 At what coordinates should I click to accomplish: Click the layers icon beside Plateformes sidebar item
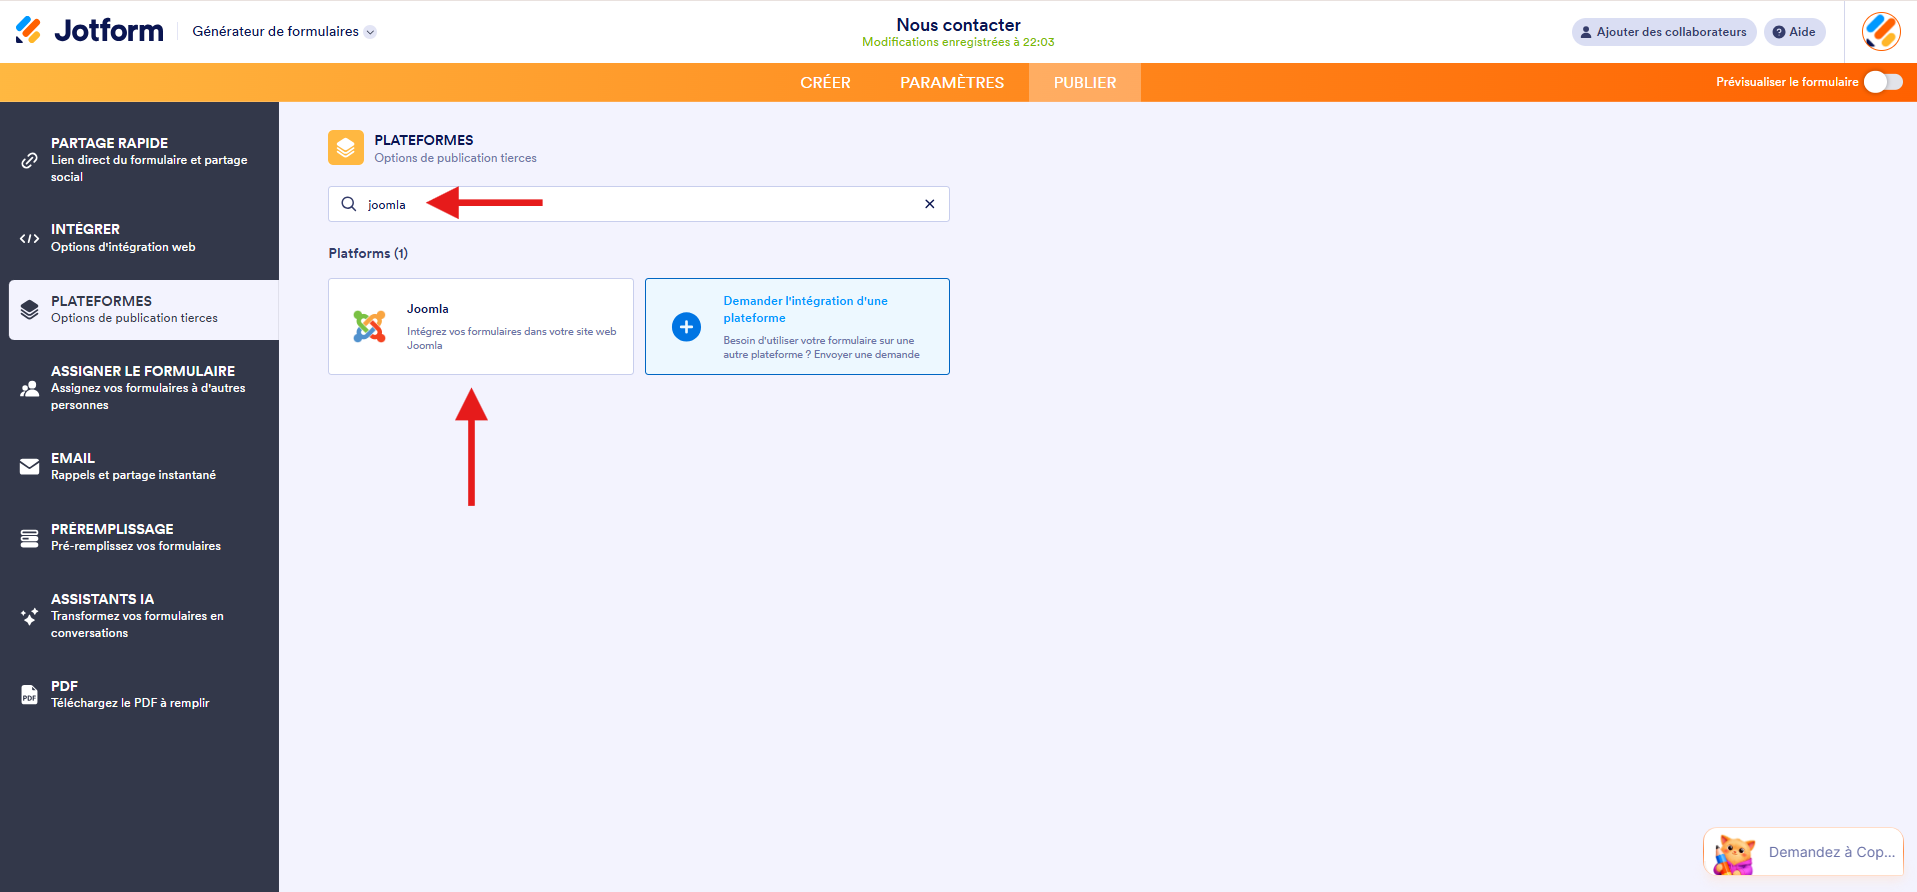click(30, 309)
